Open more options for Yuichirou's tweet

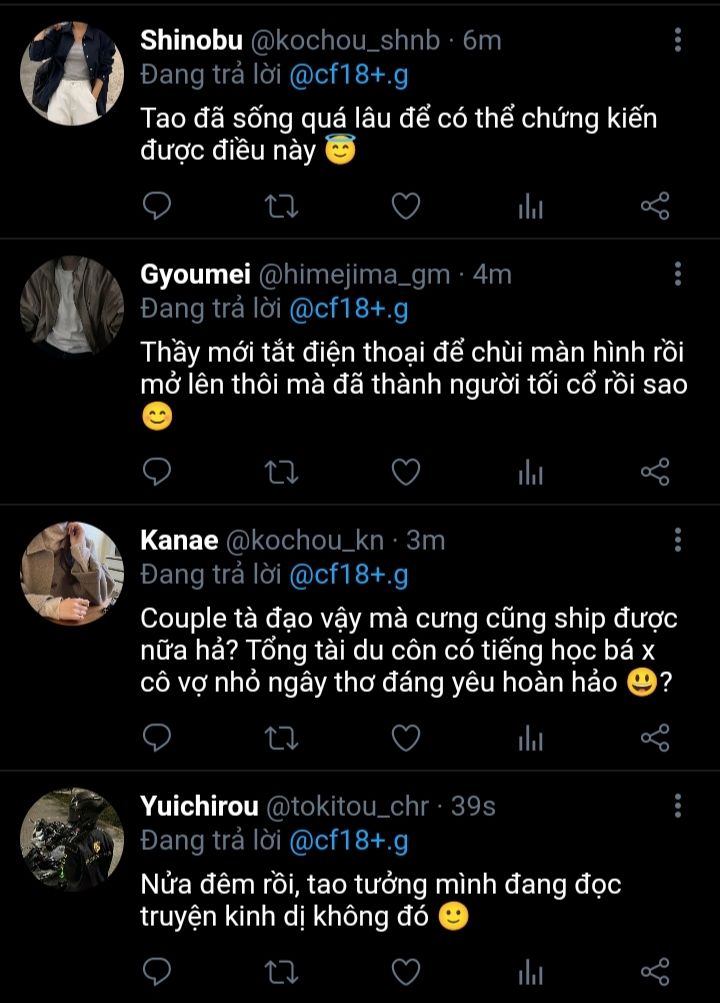click(x=678, y=806)
